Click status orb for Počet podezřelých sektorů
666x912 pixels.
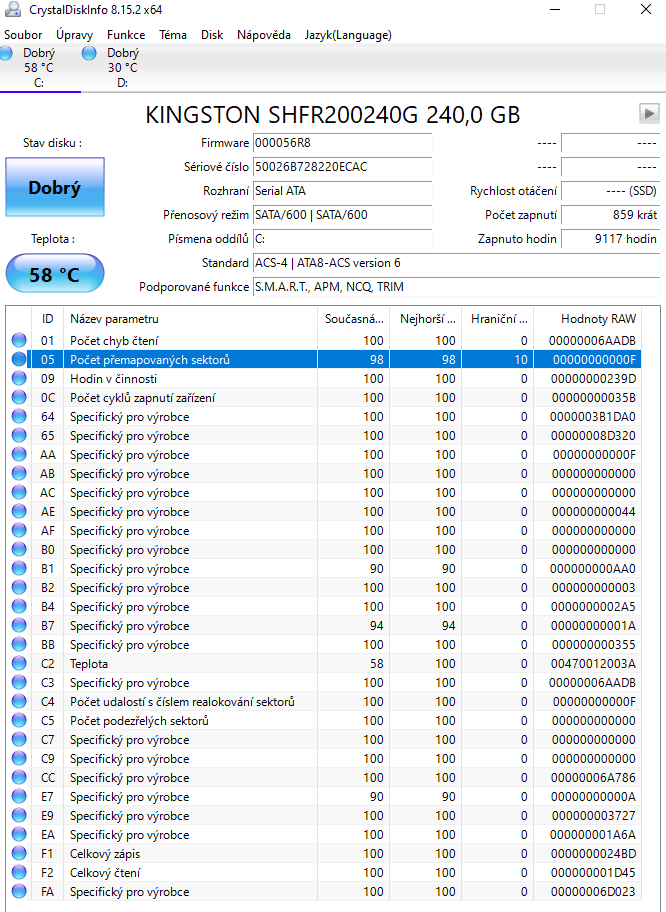pyautogui.click(x=19, y=721)
